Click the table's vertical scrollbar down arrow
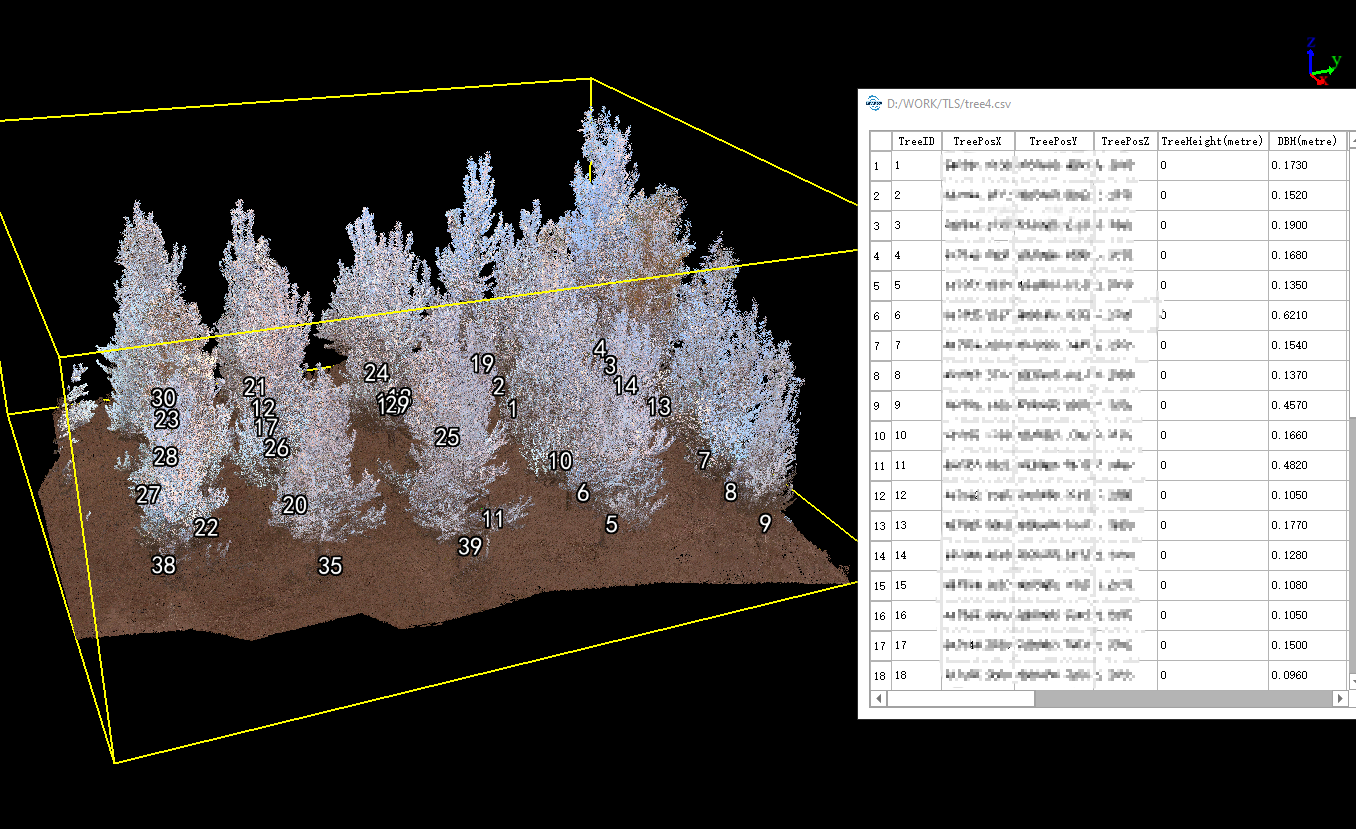The height and width of the screenshot is (829, 1356). click(x=1351, y=682)
